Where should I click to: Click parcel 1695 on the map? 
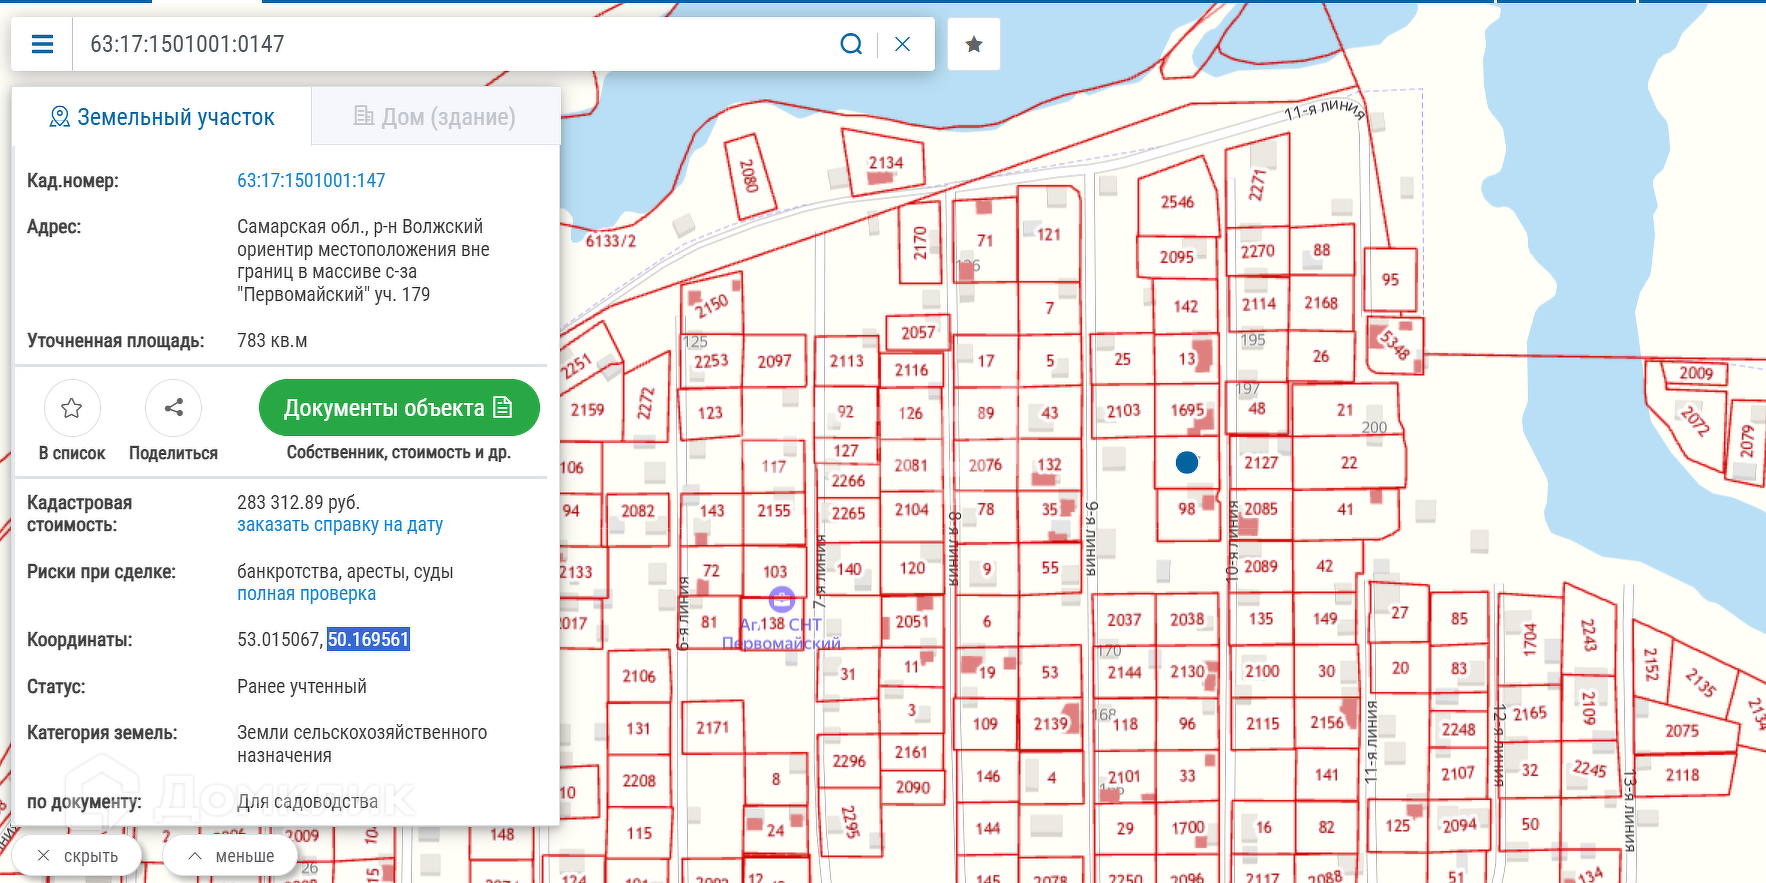tap(1187, 410)
